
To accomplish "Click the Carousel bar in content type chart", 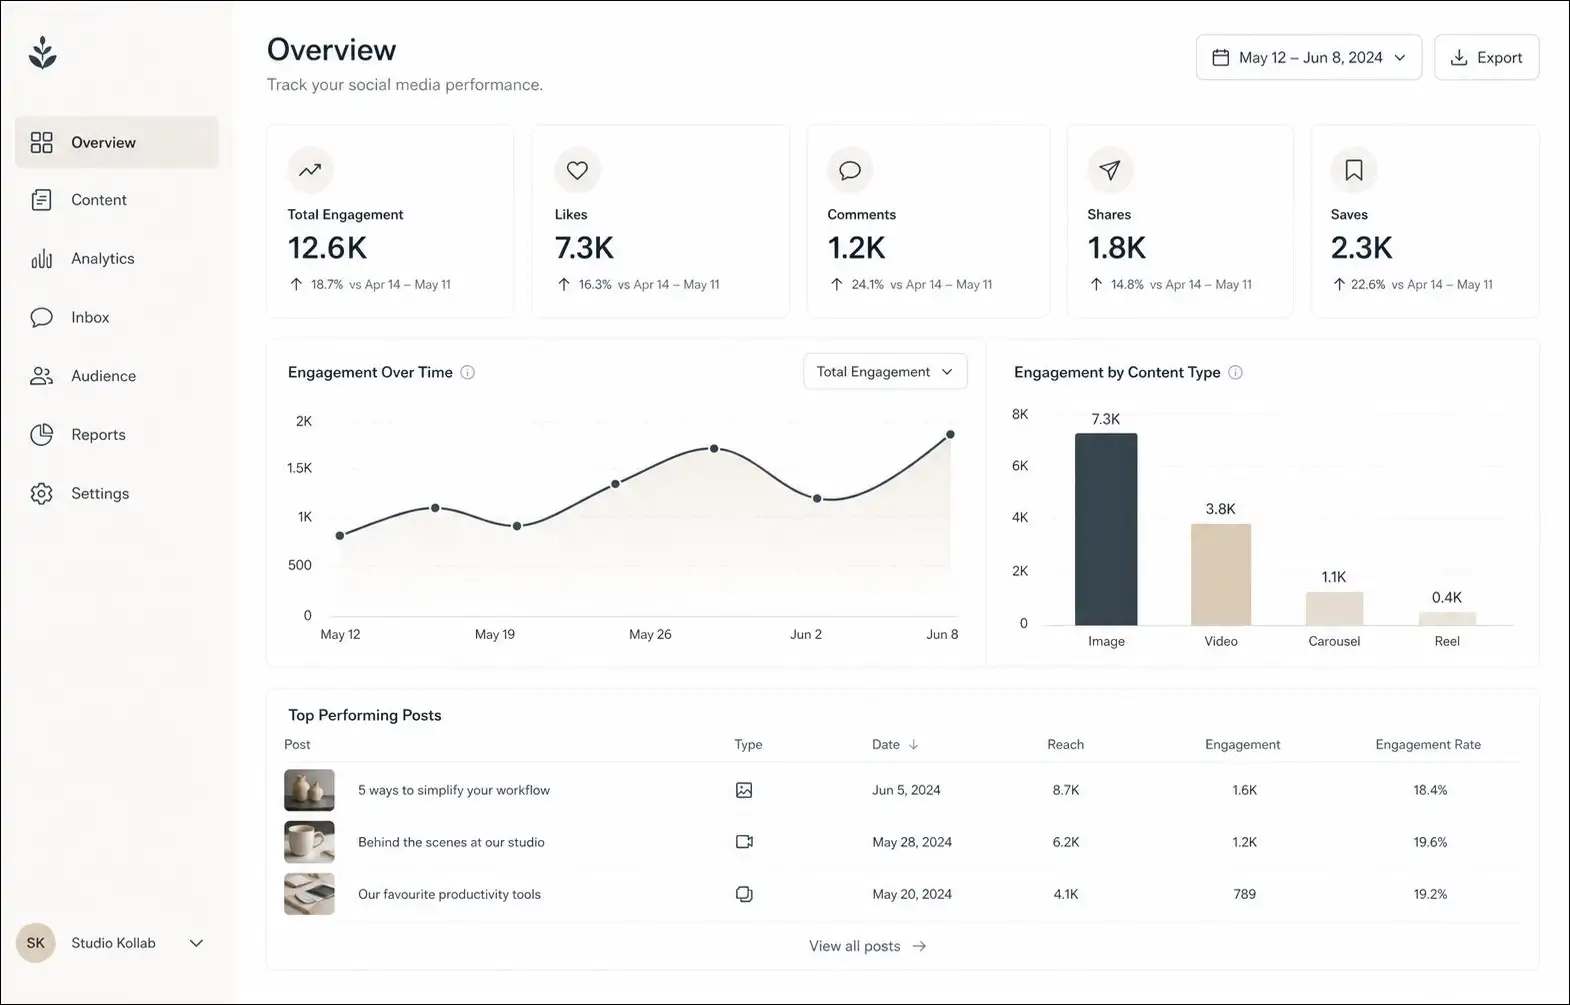I will (1334, 609).
